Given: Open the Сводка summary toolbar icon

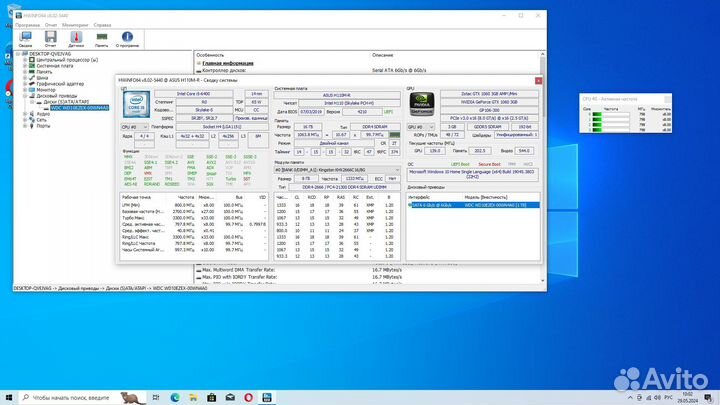Looking at the screenshot, I should pos(25,39).
